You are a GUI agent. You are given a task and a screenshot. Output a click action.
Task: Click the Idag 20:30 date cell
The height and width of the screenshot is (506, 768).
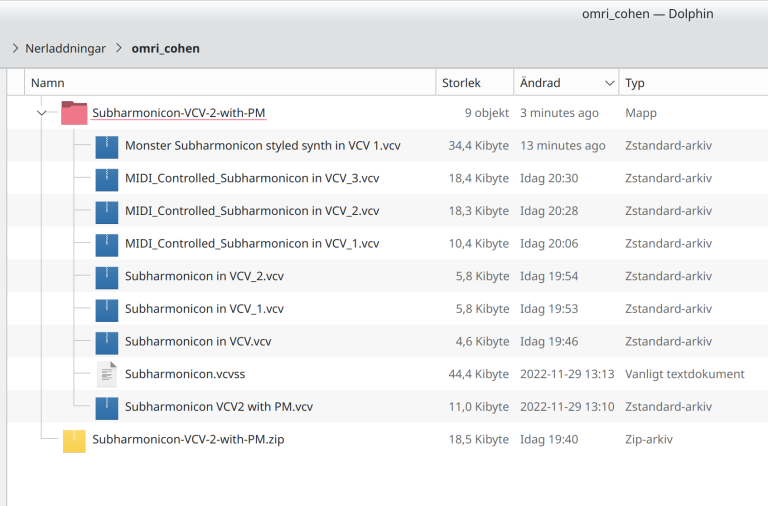(549, 178)
